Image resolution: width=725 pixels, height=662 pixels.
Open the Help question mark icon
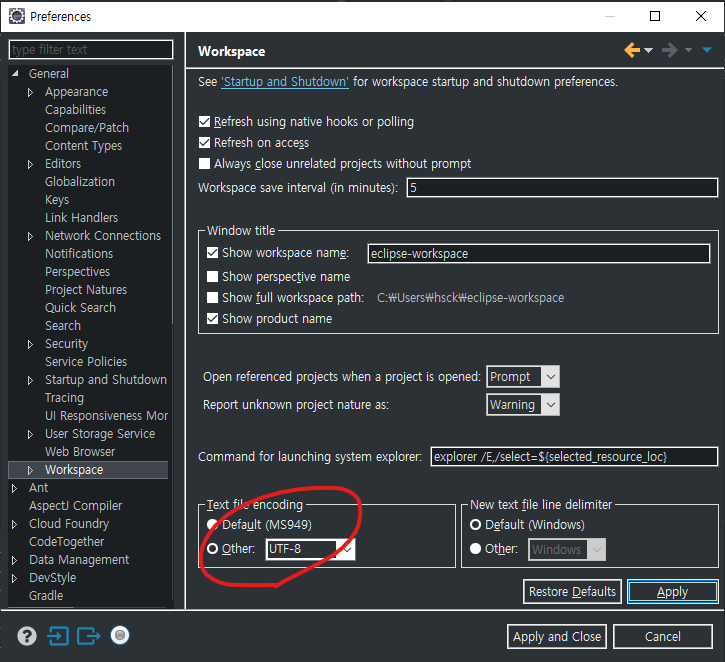tap(27, 636)
